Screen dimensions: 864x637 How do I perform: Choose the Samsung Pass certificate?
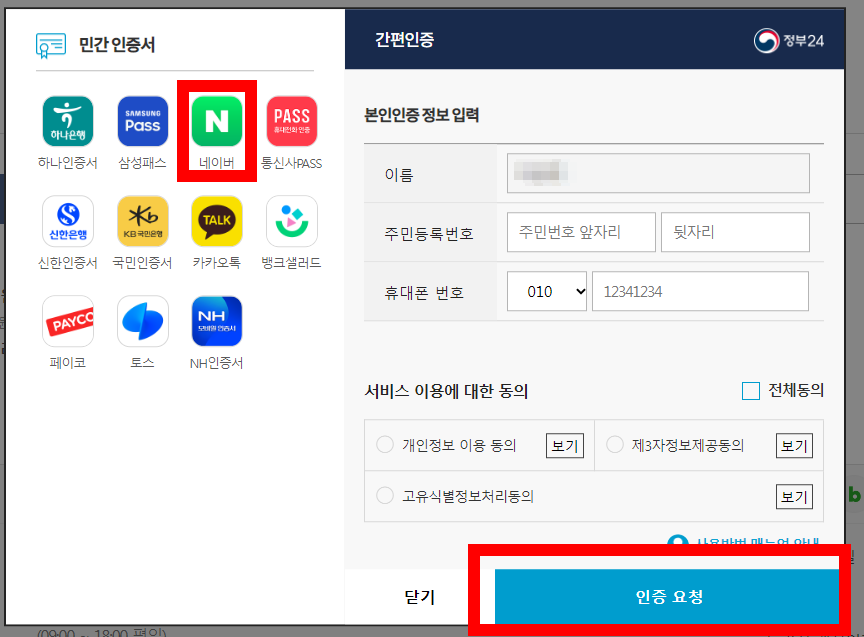[142, 121]
